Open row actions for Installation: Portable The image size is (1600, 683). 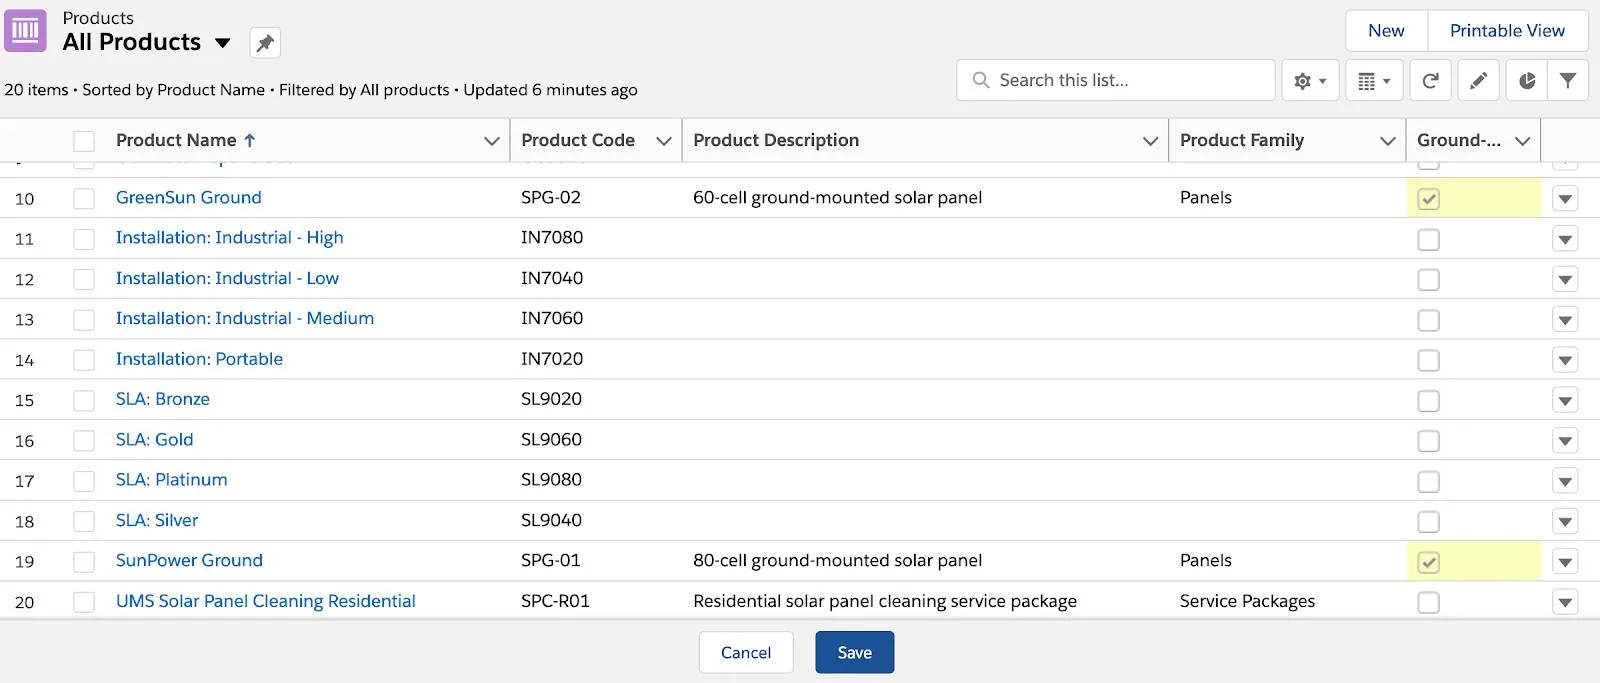click(x=1565, y=360)
